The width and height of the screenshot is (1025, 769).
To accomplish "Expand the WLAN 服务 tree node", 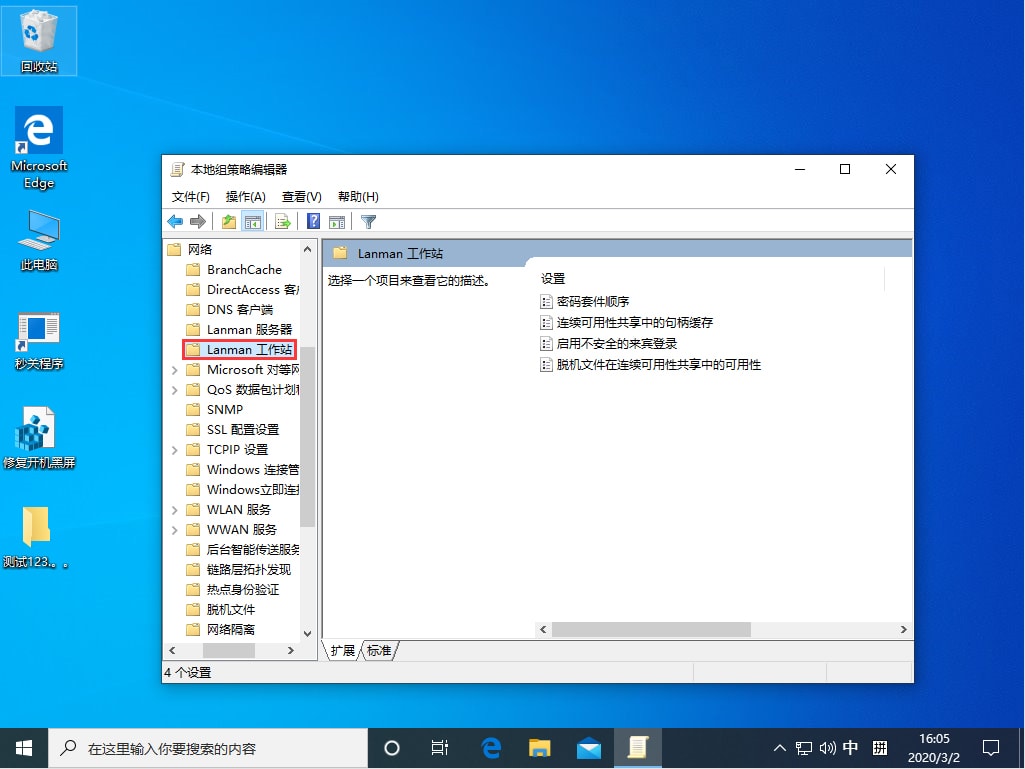I will point(176,509).
